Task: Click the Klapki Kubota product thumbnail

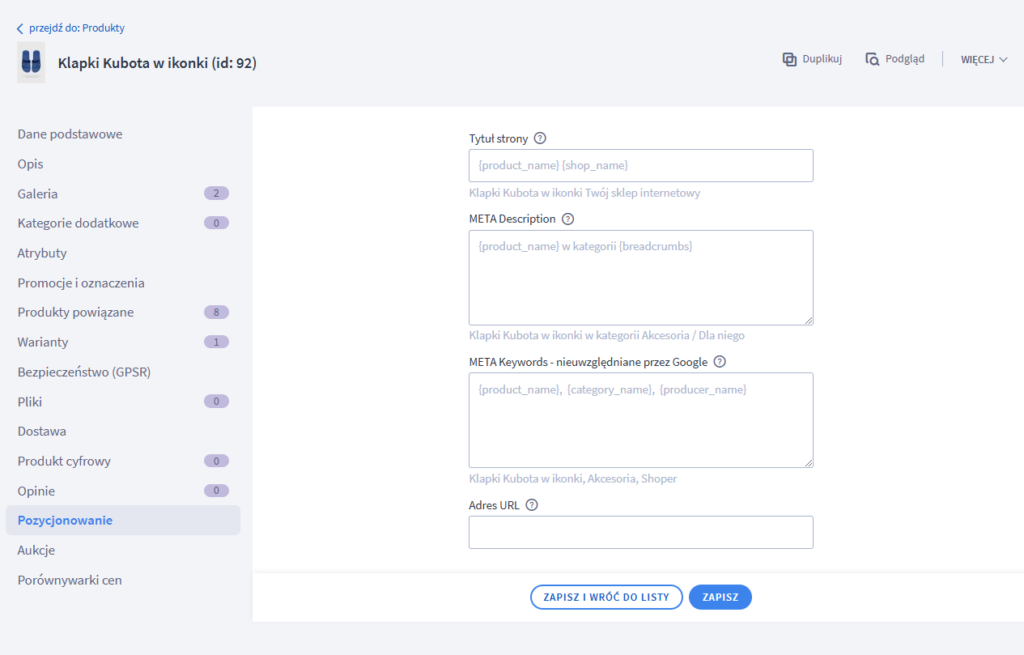Action: [31, 63]
